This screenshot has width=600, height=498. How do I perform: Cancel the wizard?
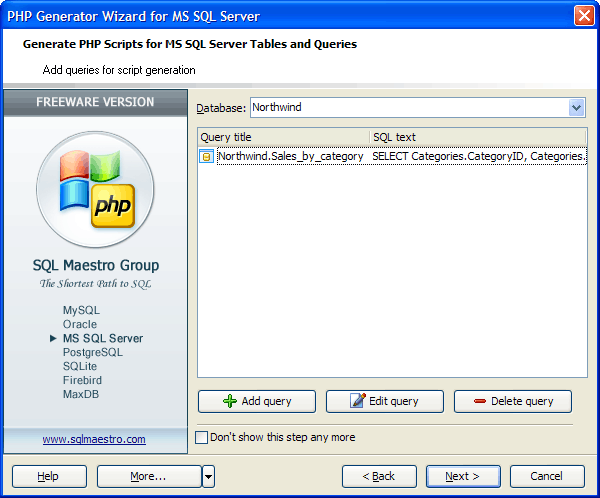click(547, 477)
